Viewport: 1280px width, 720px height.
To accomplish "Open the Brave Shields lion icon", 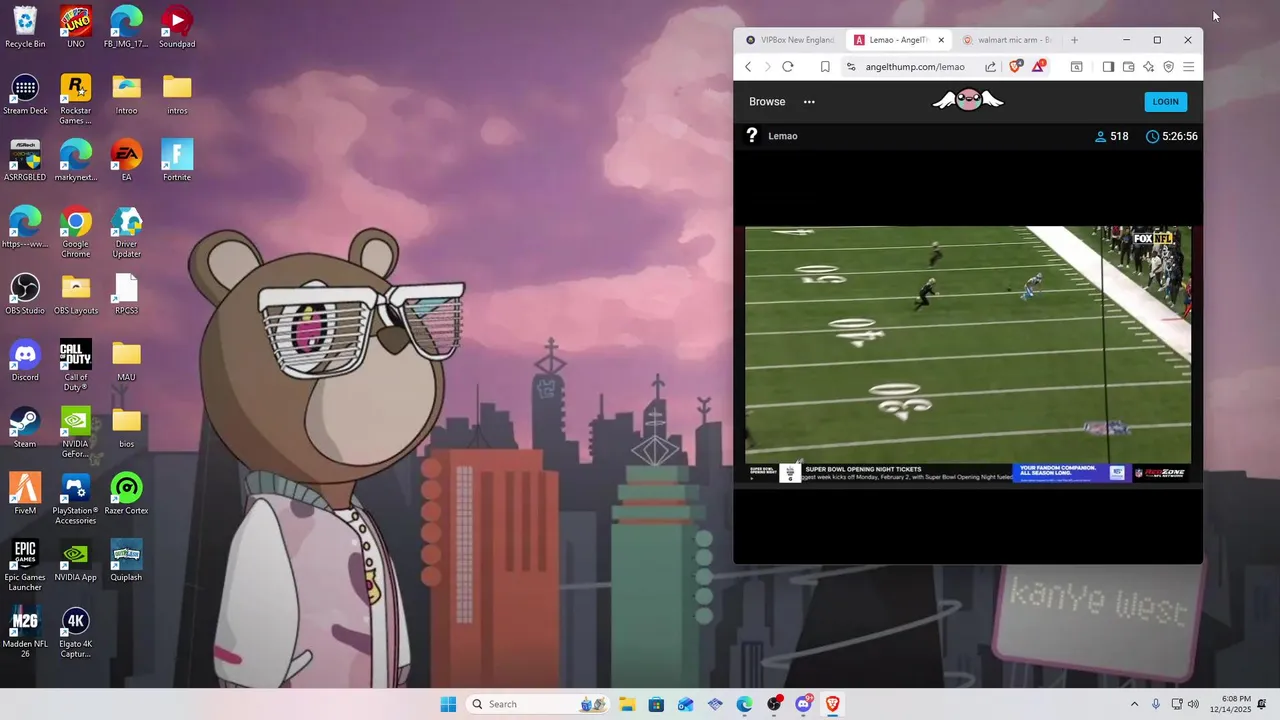I will (1016, 66).
